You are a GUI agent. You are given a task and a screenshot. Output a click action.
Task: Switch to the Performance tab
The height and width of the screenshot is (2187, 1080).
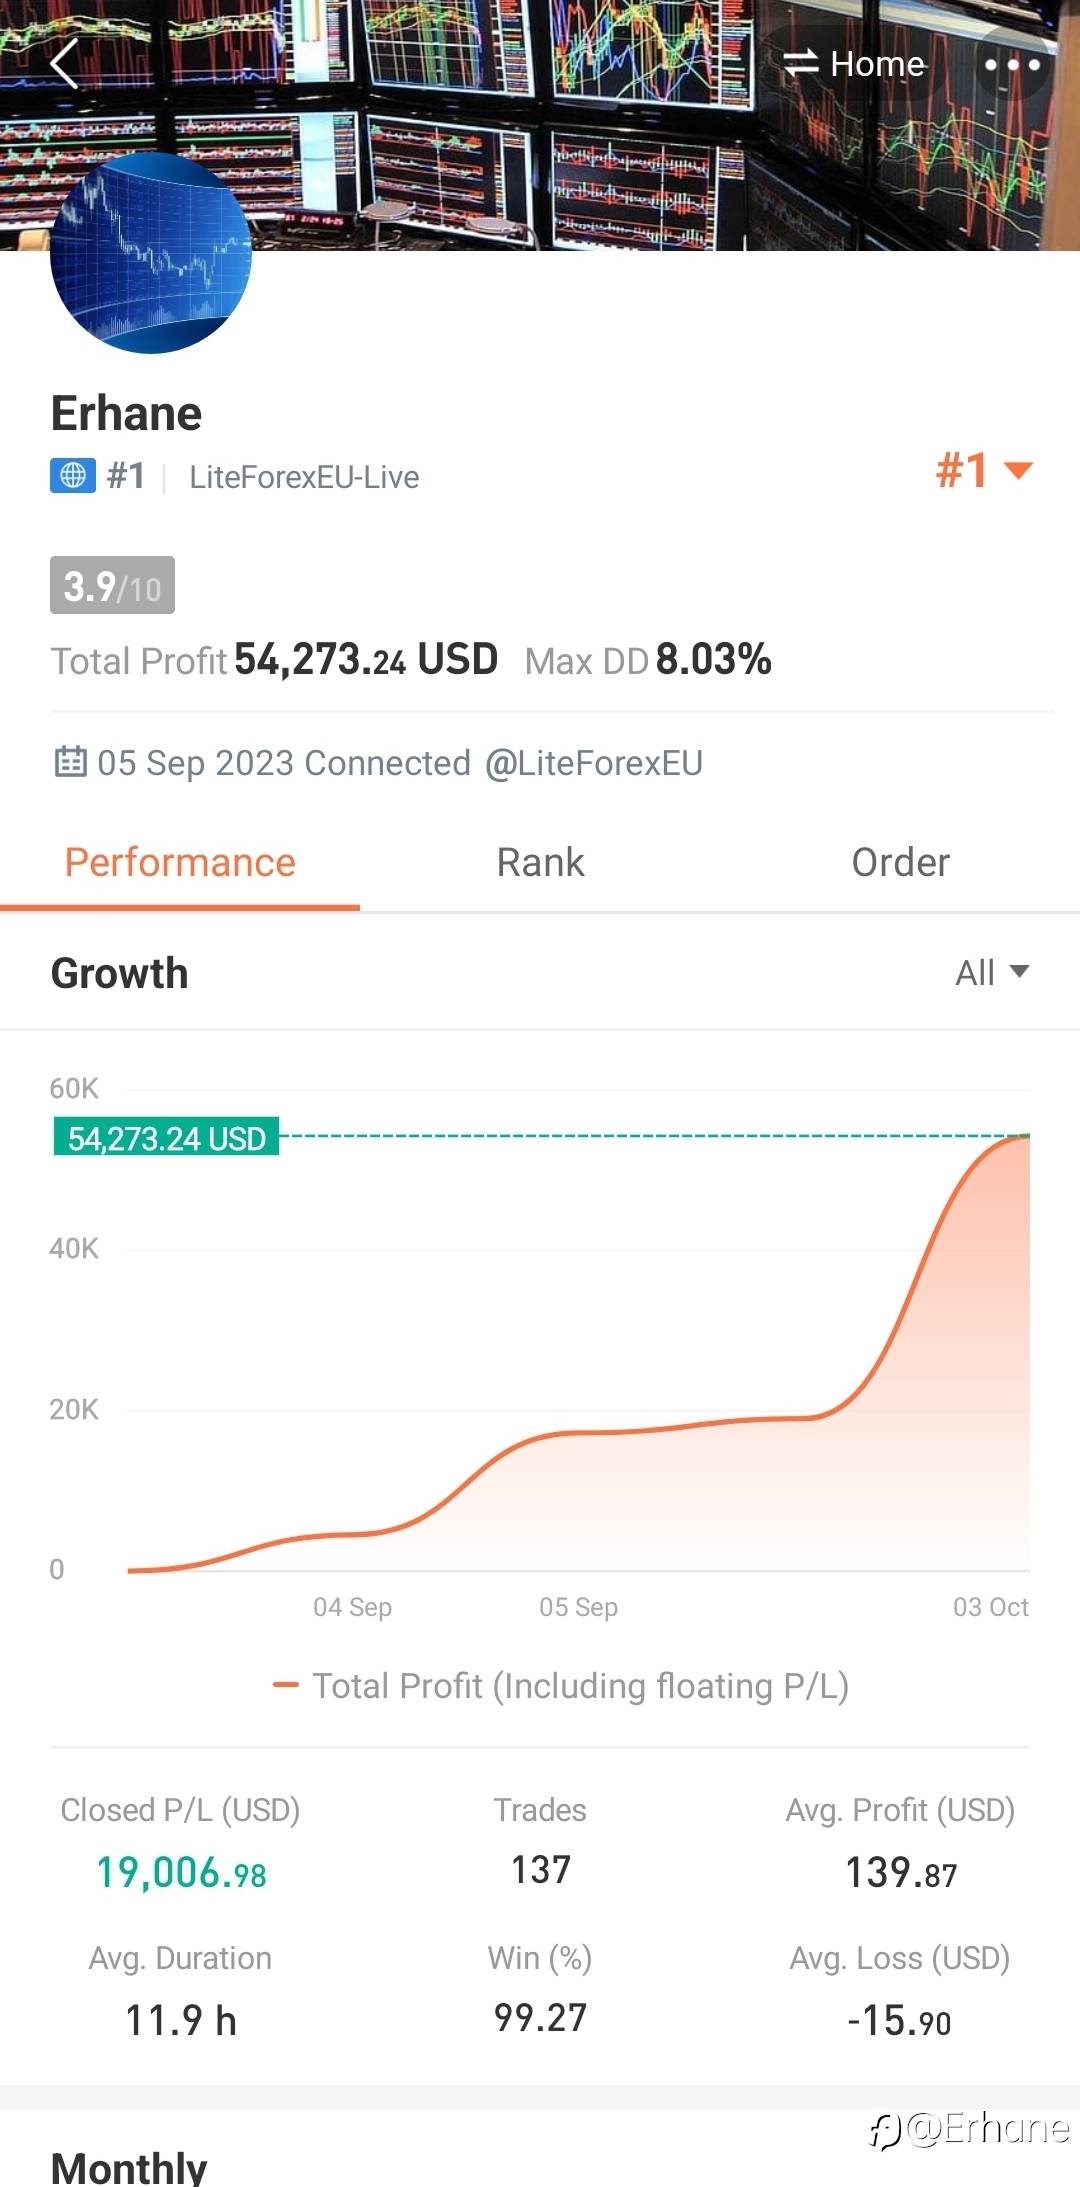click(180, 863)
